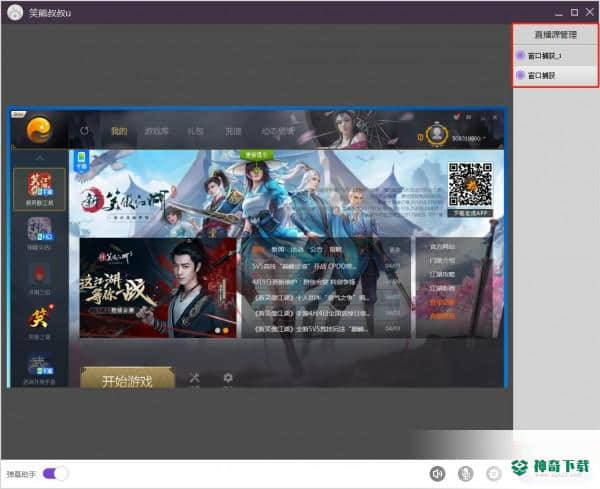Select the golden 笑 game icon in sidebar

pyautogui.click(x=39, y=321)
